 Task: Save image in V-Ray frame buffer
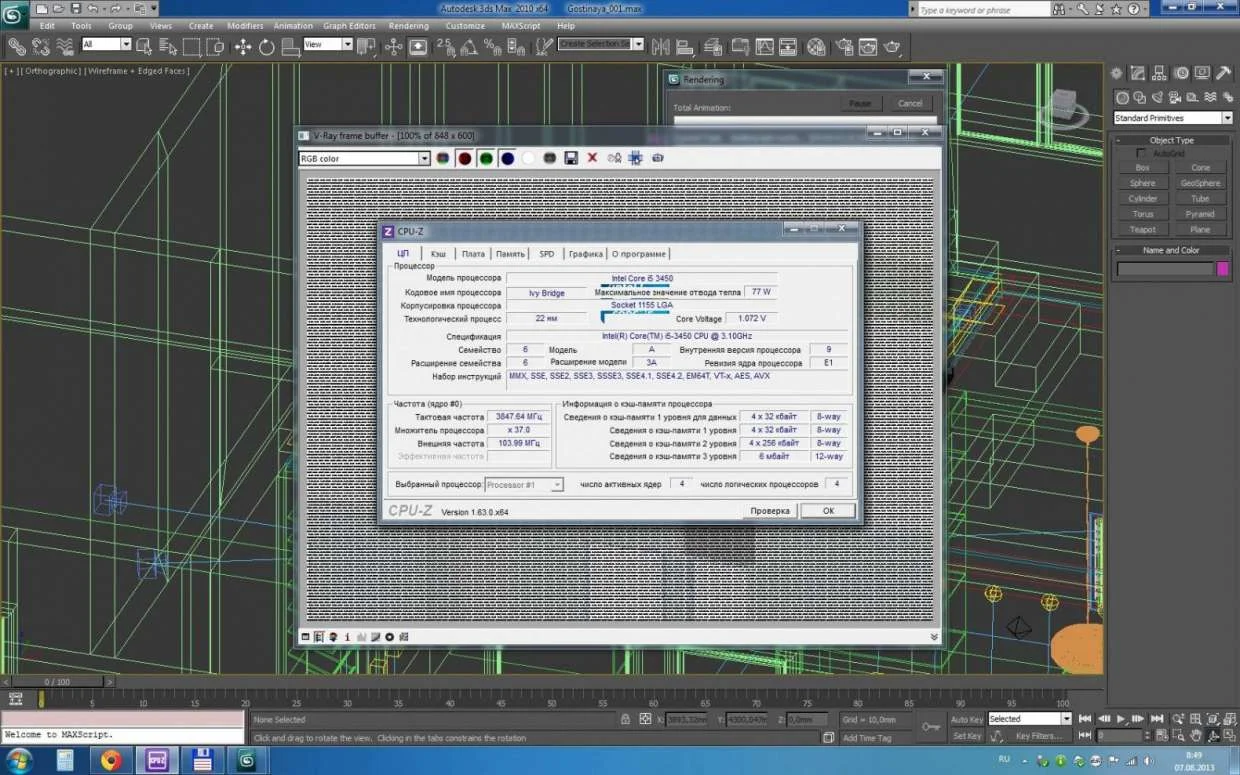tap(571, 158)
